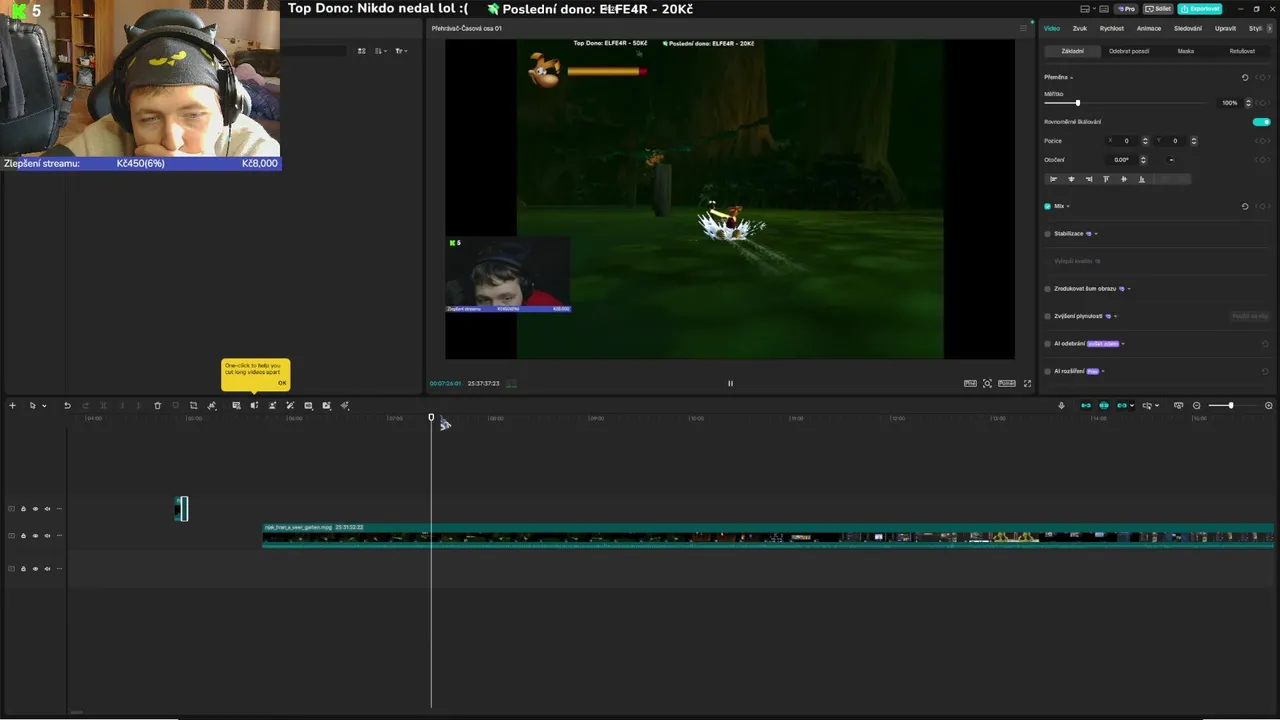This screenshot has width=1280, height=720.
Task: Expand AI rozšíření options arrow
Action: pyautogui.click(x=1103, y=371)
